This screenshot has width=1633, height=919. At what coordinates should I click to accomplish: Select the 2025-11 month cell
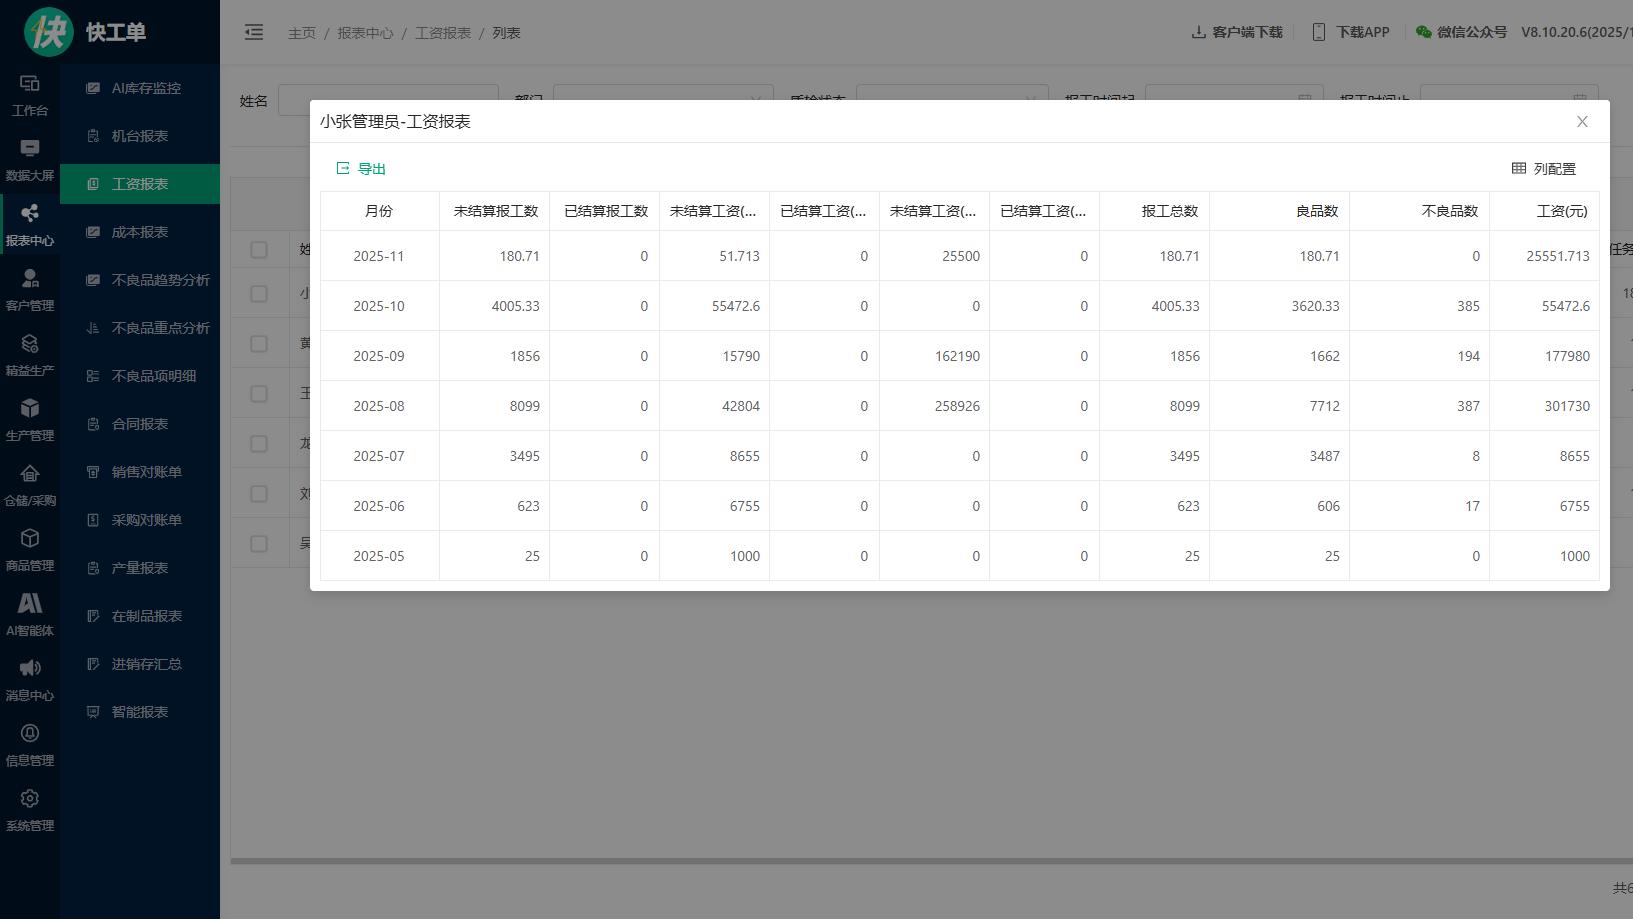click(379, 256)
